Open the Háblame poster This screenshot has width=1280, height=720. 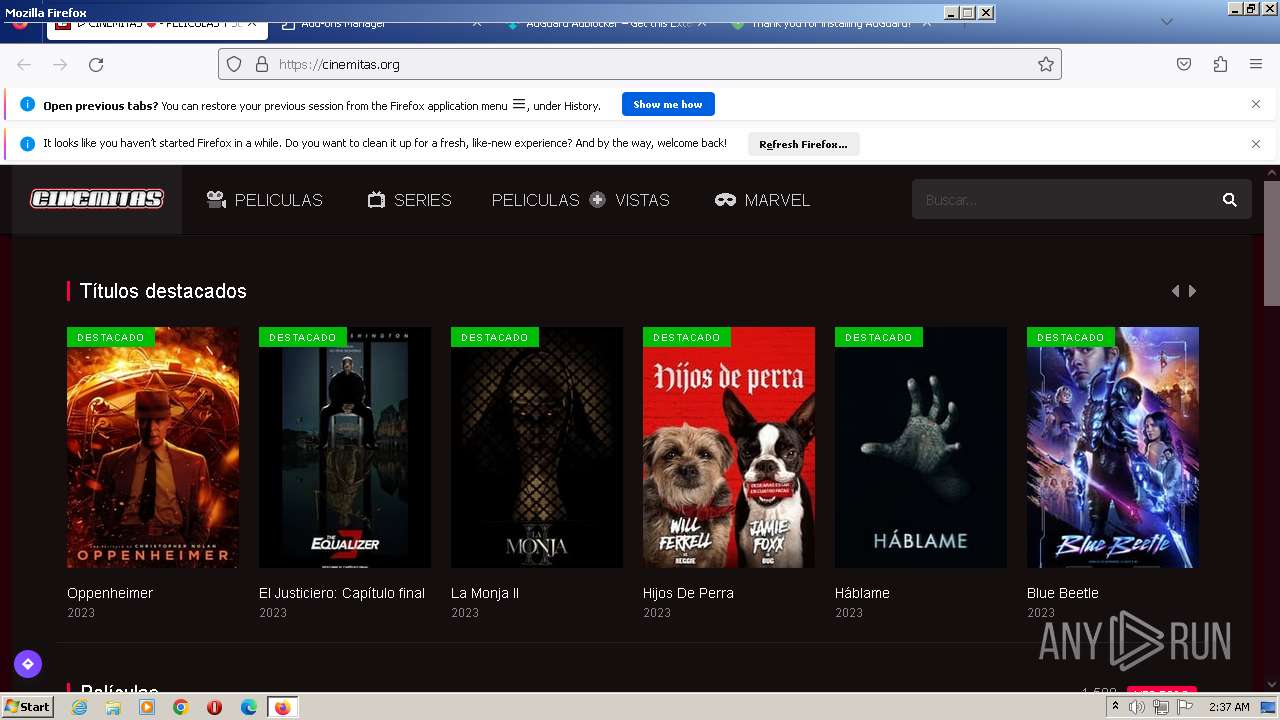point(921,447)
